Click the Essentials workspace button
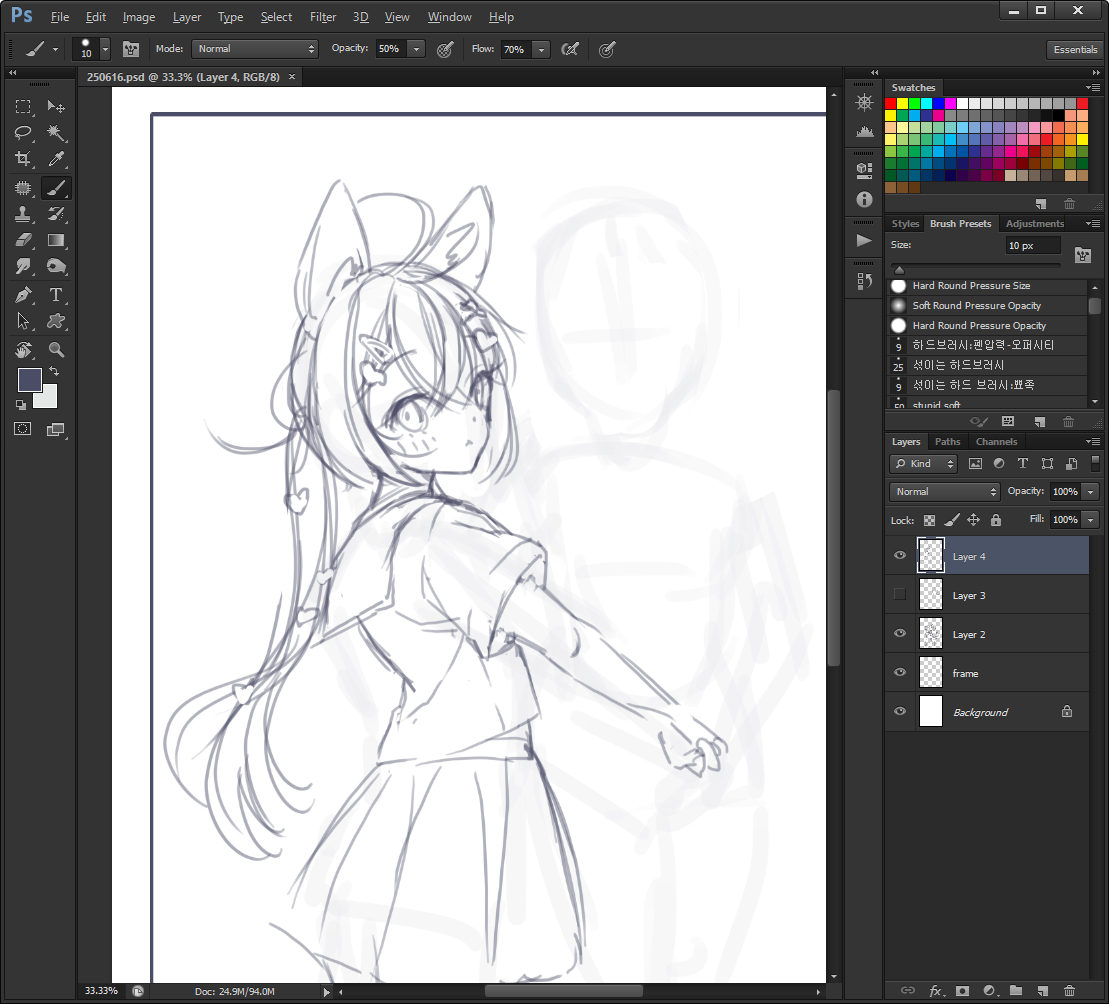This screenshot has width=1109, height=1004. [x=1075, y=50]
